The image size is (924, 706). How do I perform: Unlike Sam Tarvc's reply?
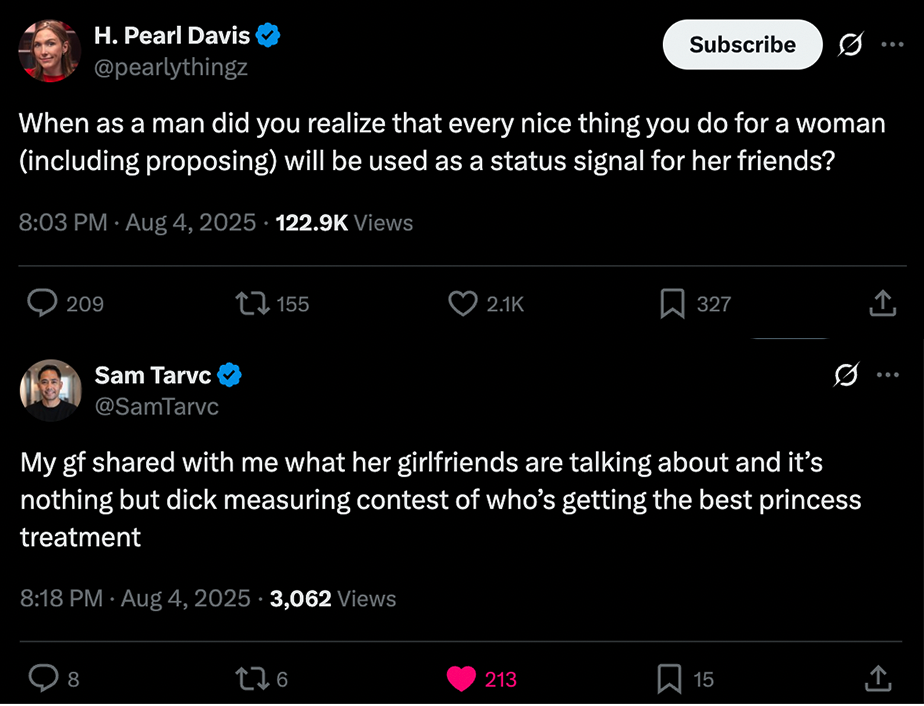click(462, 679)
